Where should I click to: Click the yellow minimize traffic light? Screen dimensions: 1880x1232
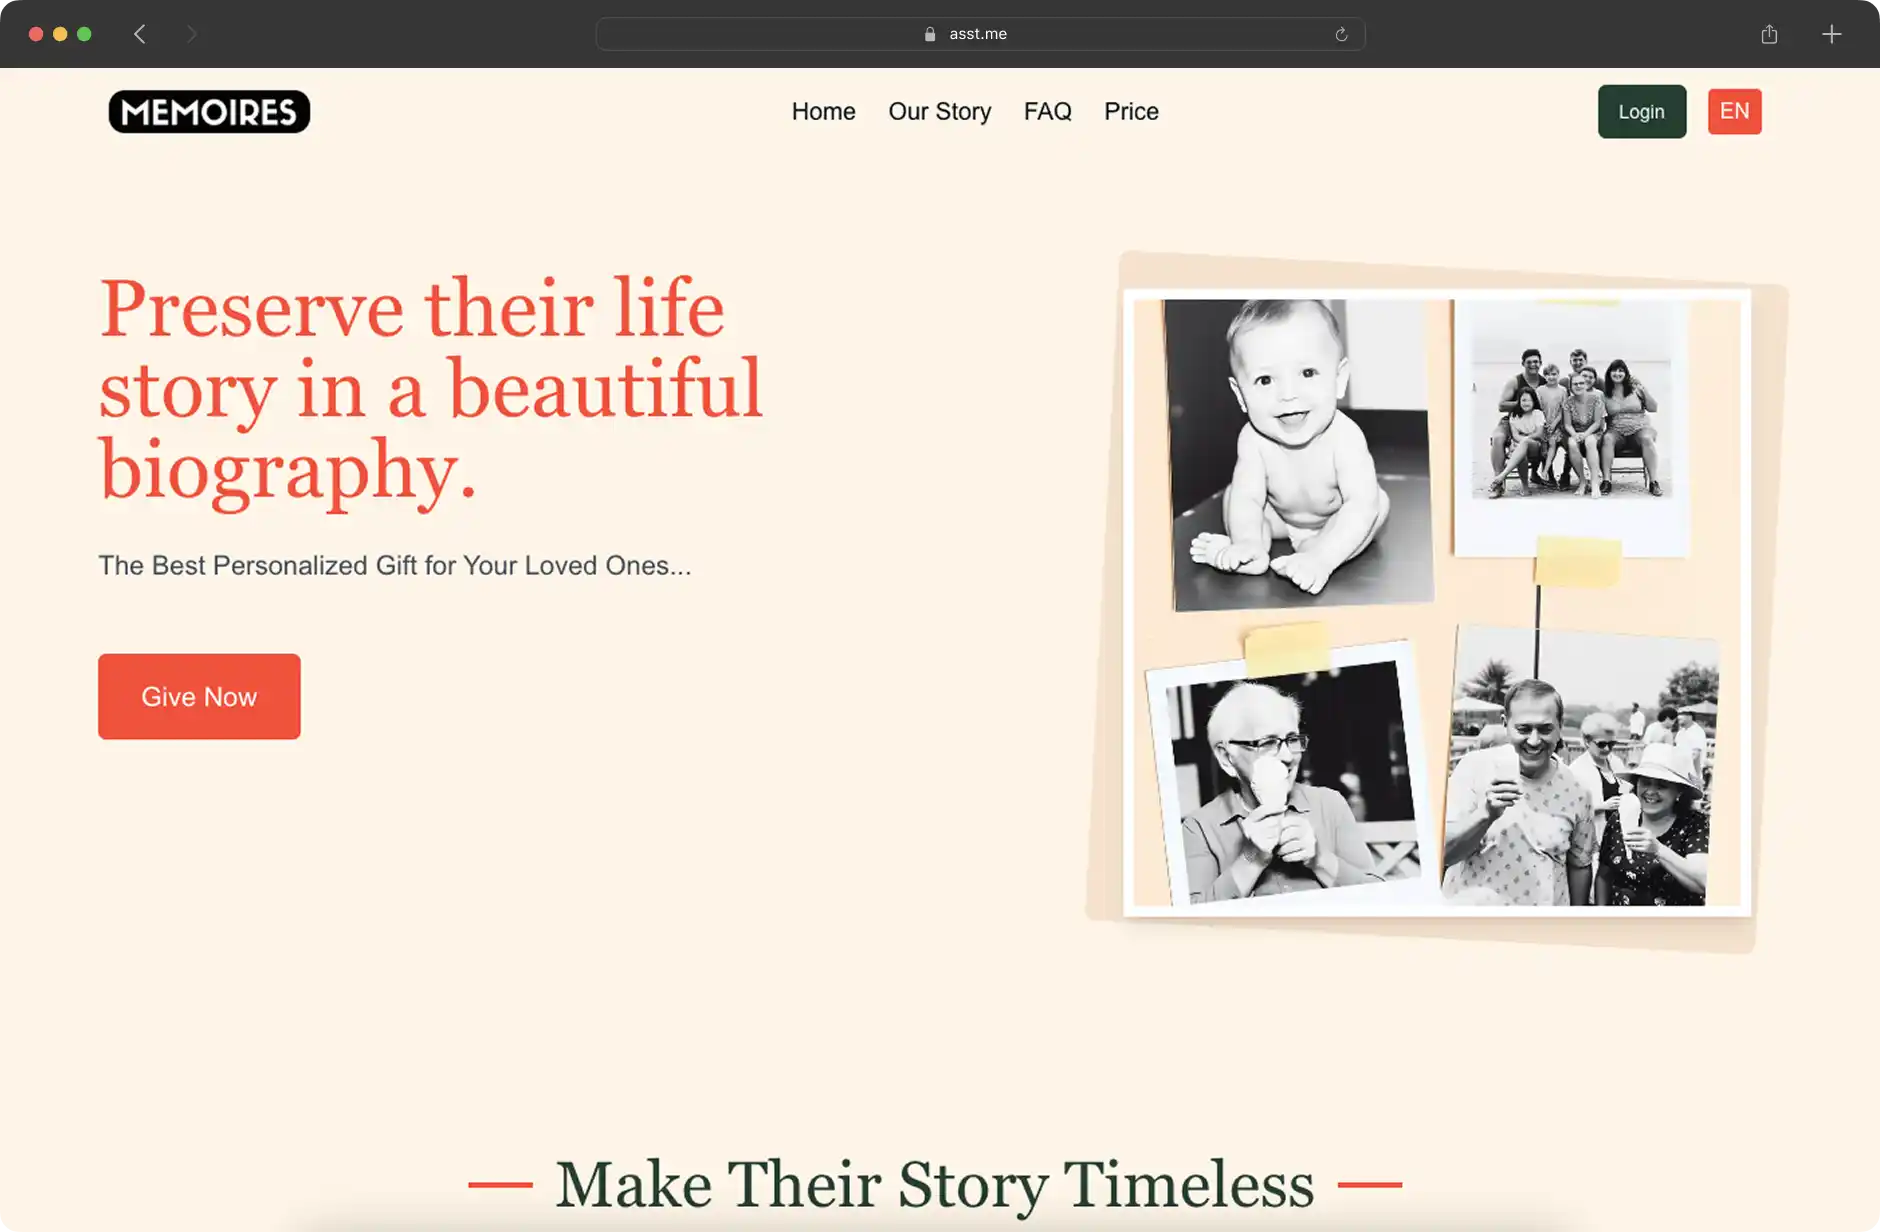tap(60, 33)
